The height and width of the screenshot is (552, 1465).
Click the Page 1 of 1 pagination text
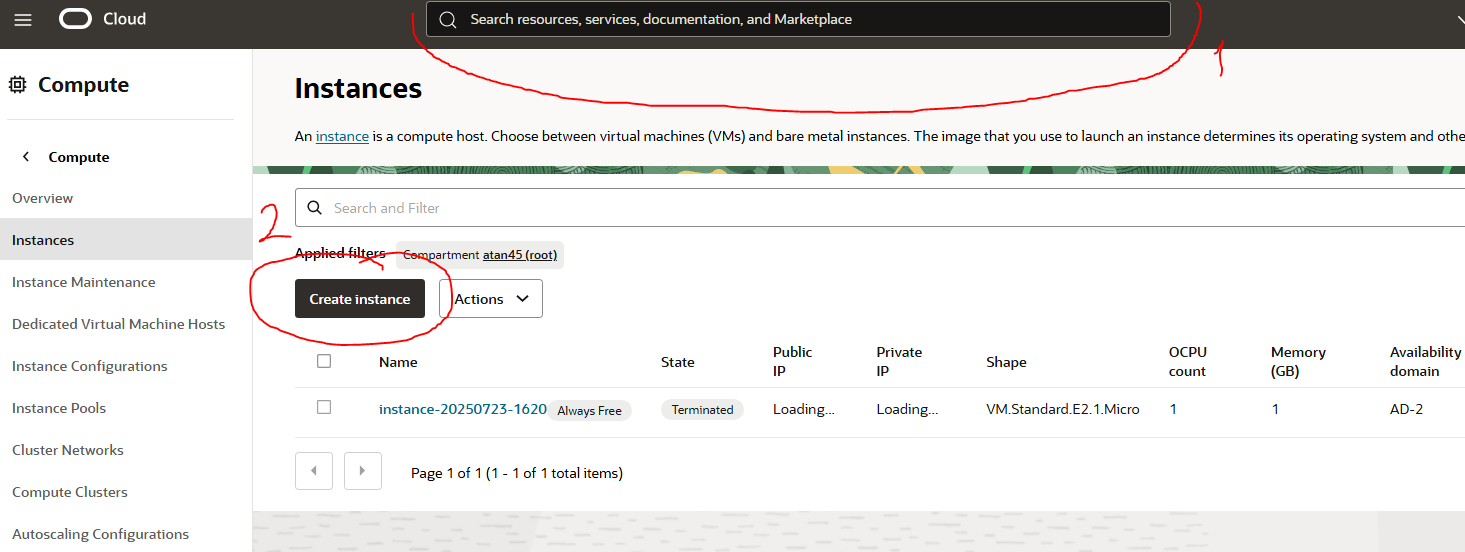517,473
